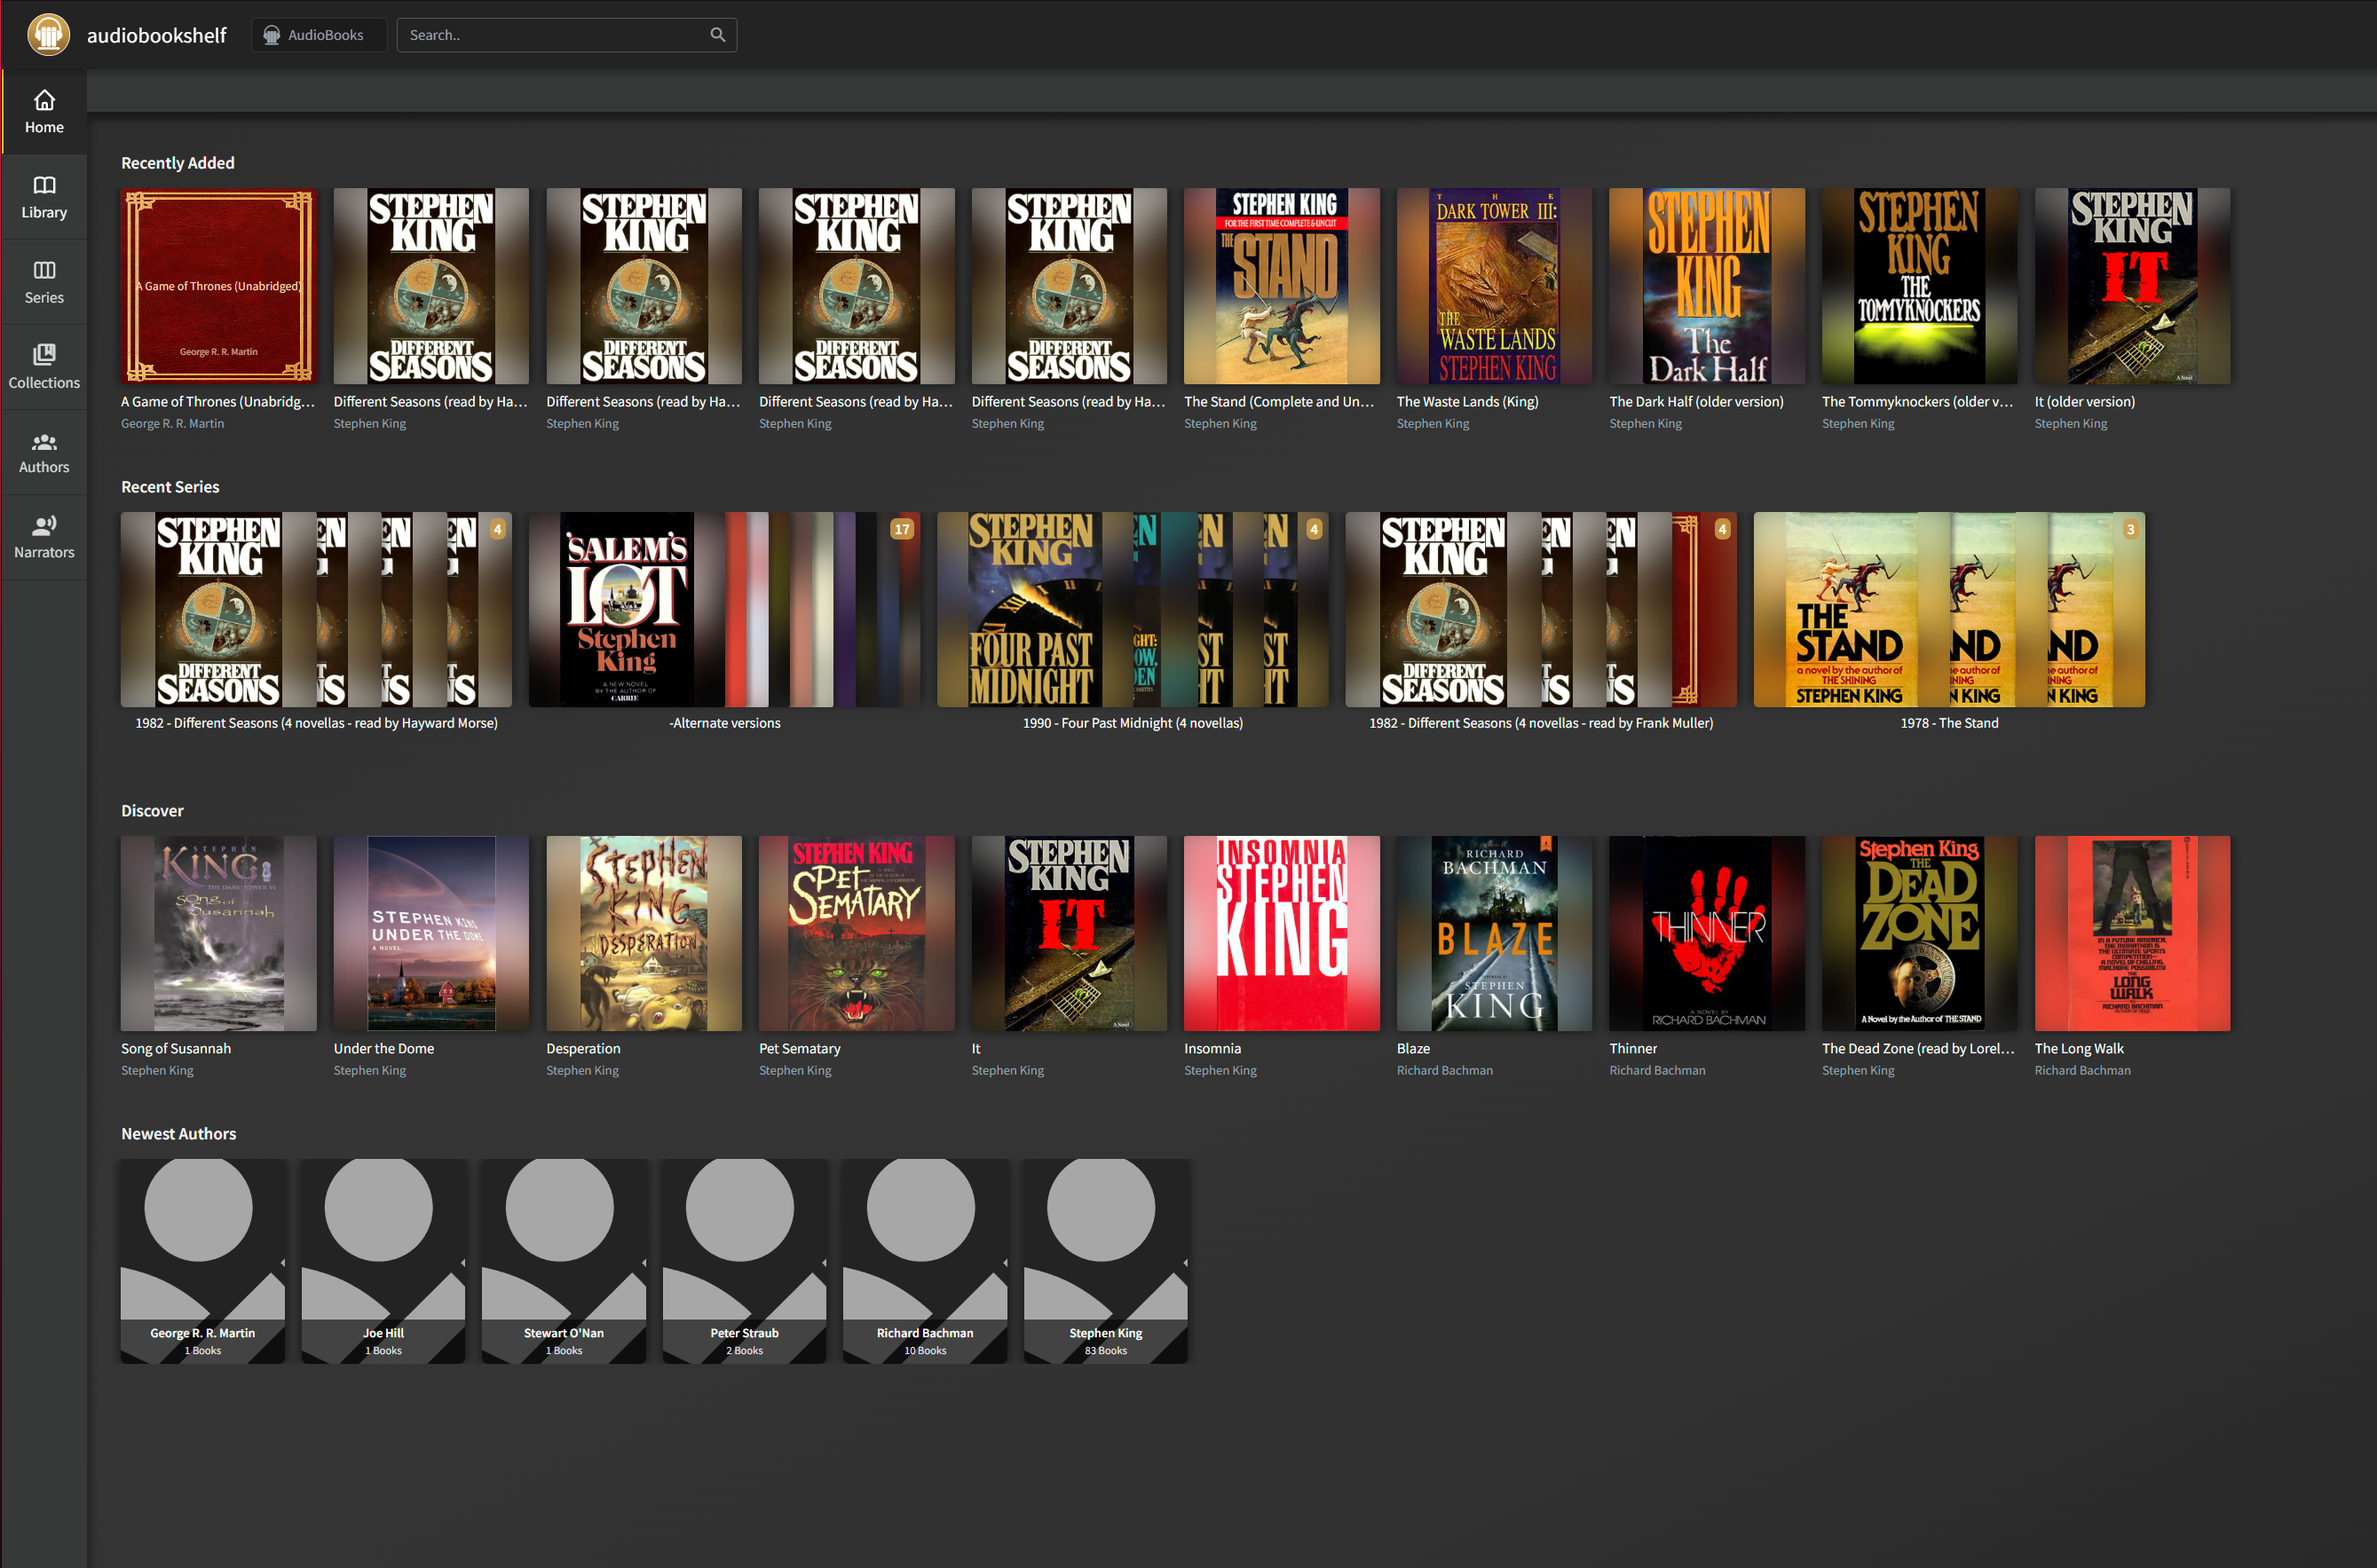Click the search magnifier icon
The height and width of the screenshot is (1568, 2377).
pyautogui.click(x=717, y=35)
